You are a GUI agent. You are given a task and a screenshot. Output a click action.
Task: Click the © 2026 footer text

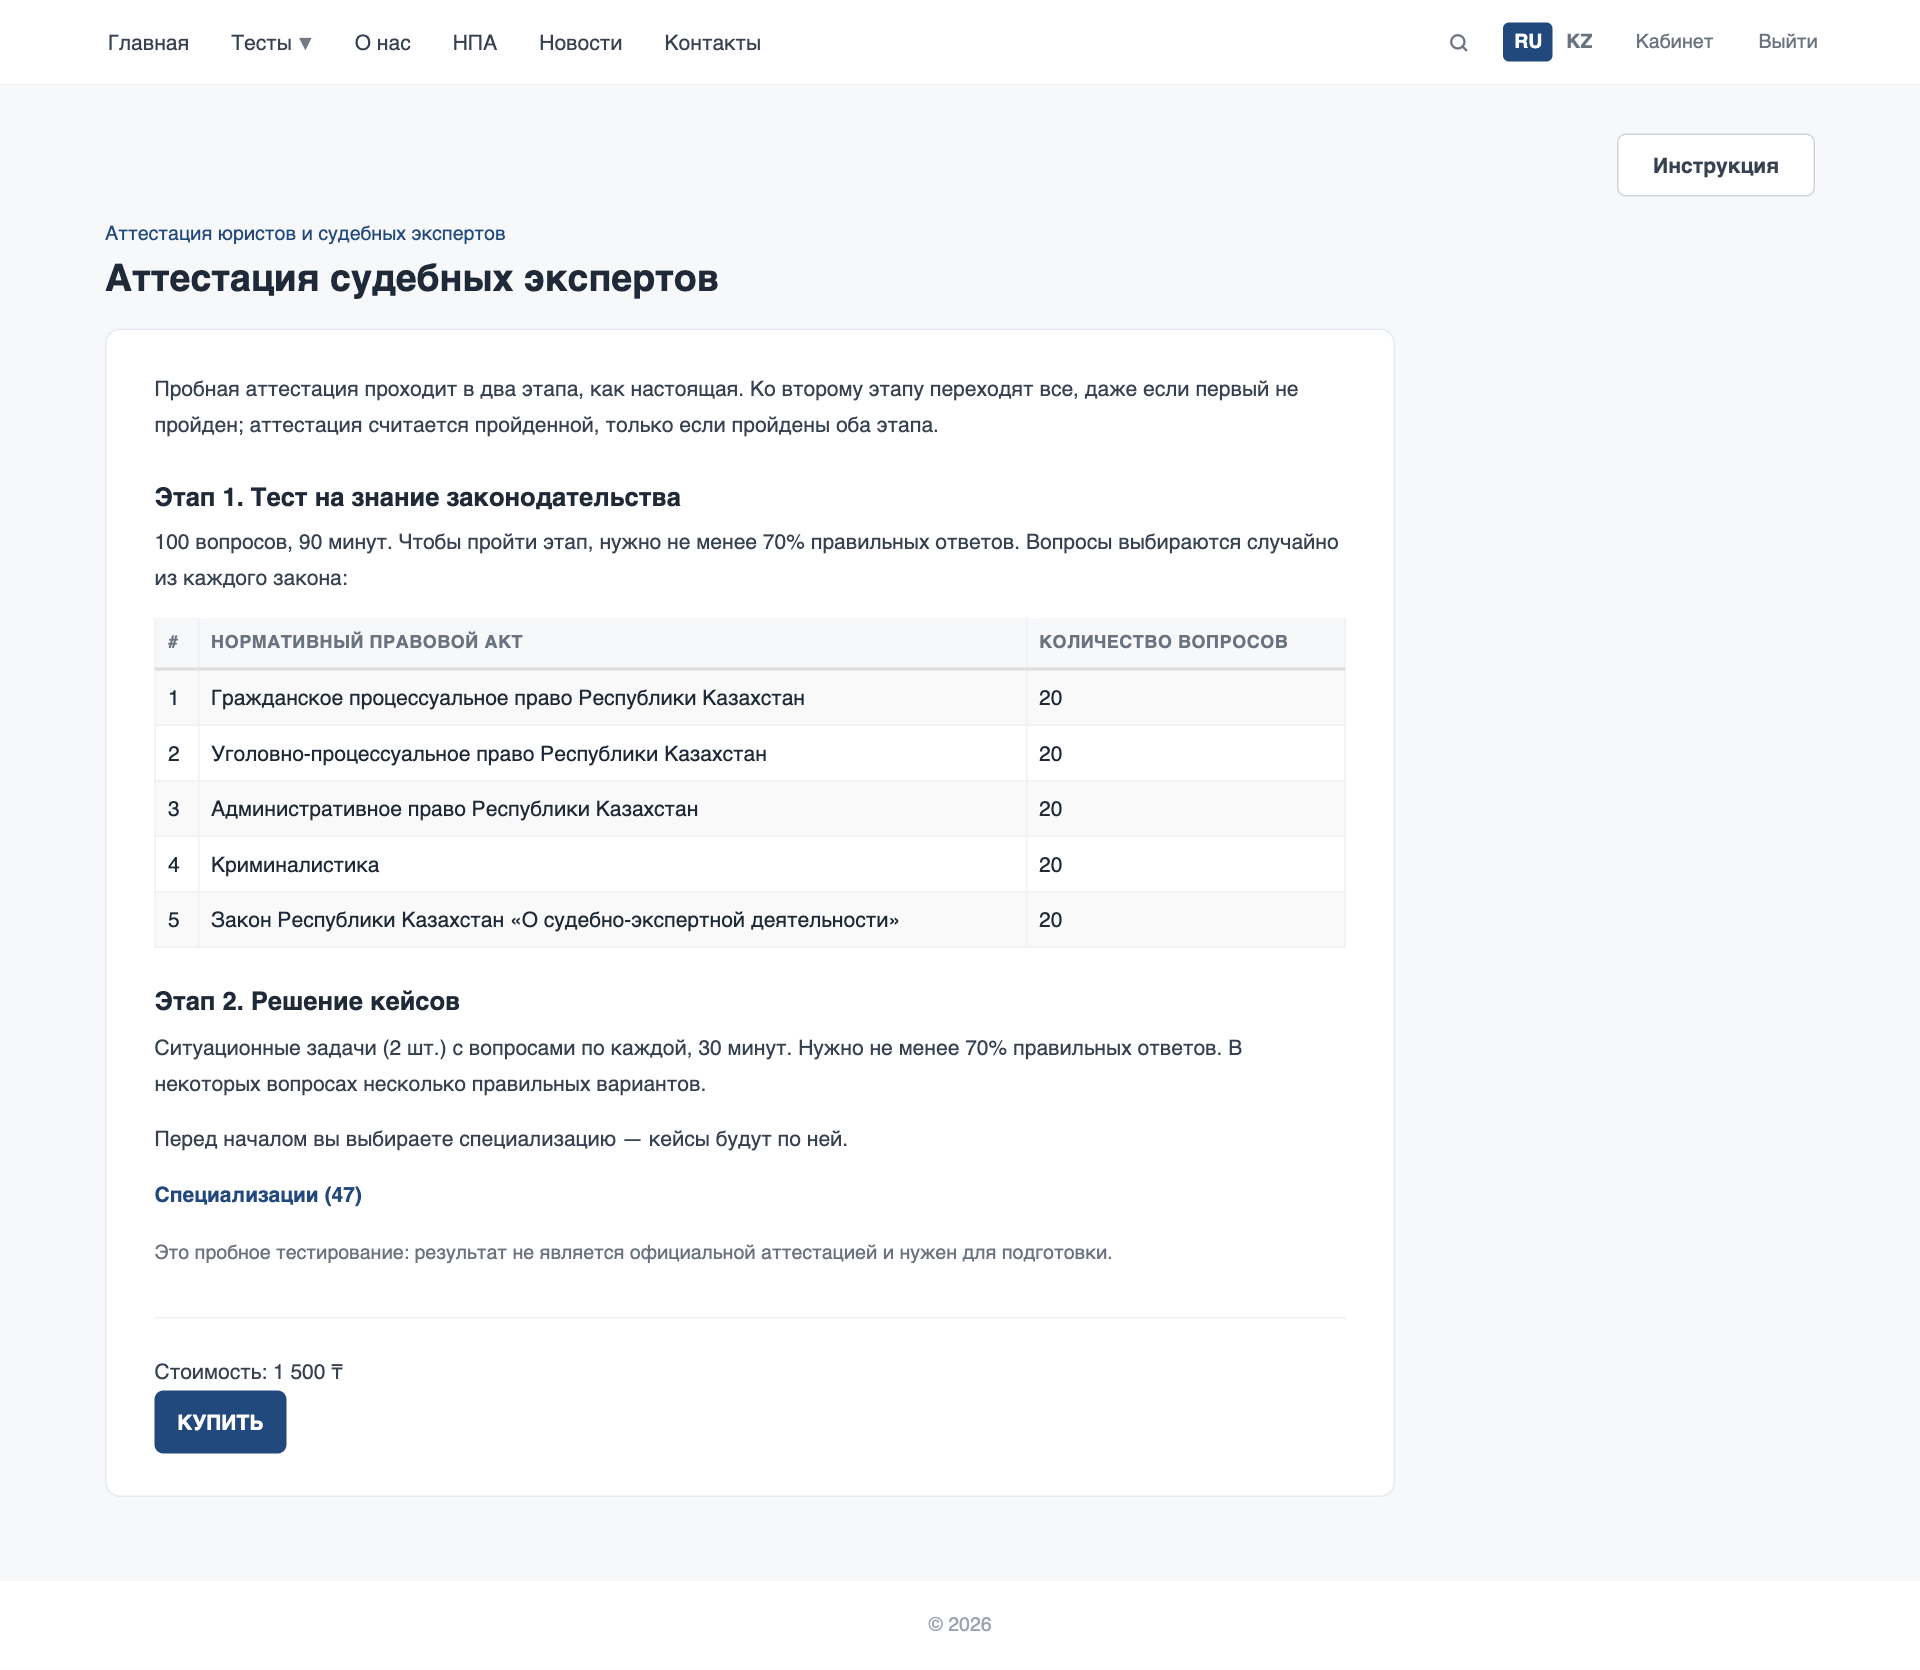960,1624
